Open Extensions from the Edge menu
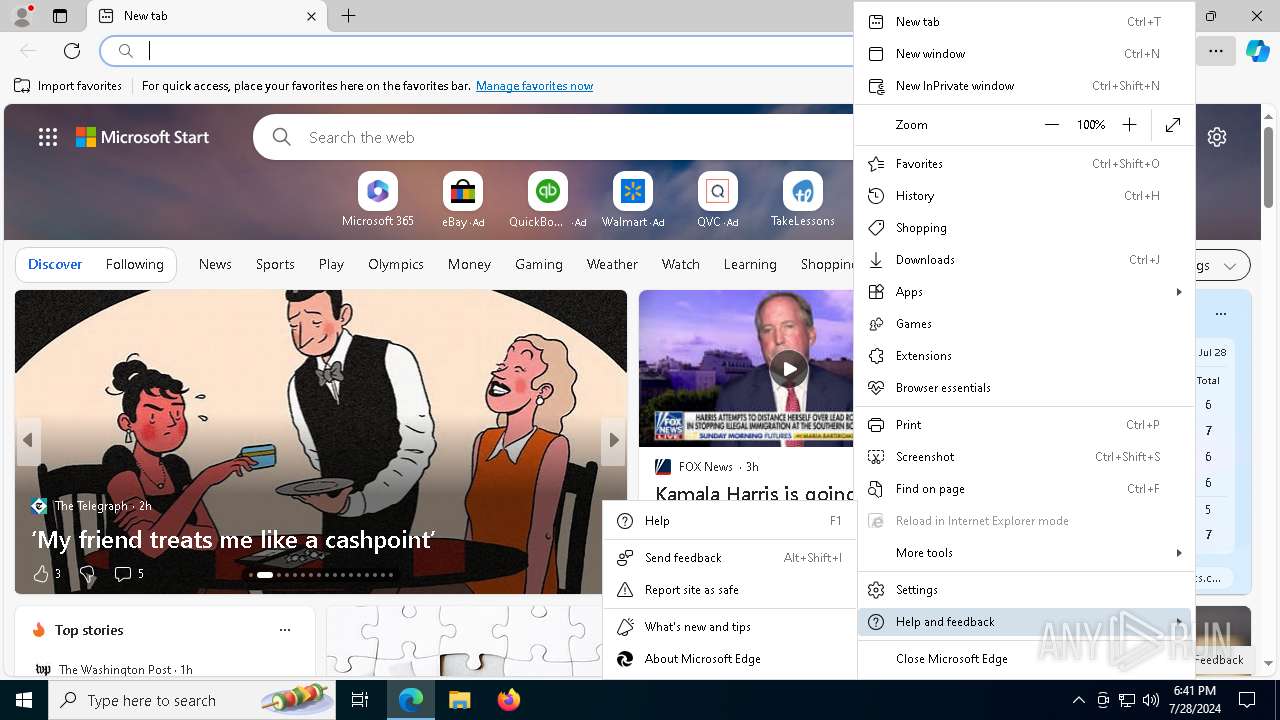Image resolution: width=1280 pixels, height=720 pixels. click(1025, 356)
